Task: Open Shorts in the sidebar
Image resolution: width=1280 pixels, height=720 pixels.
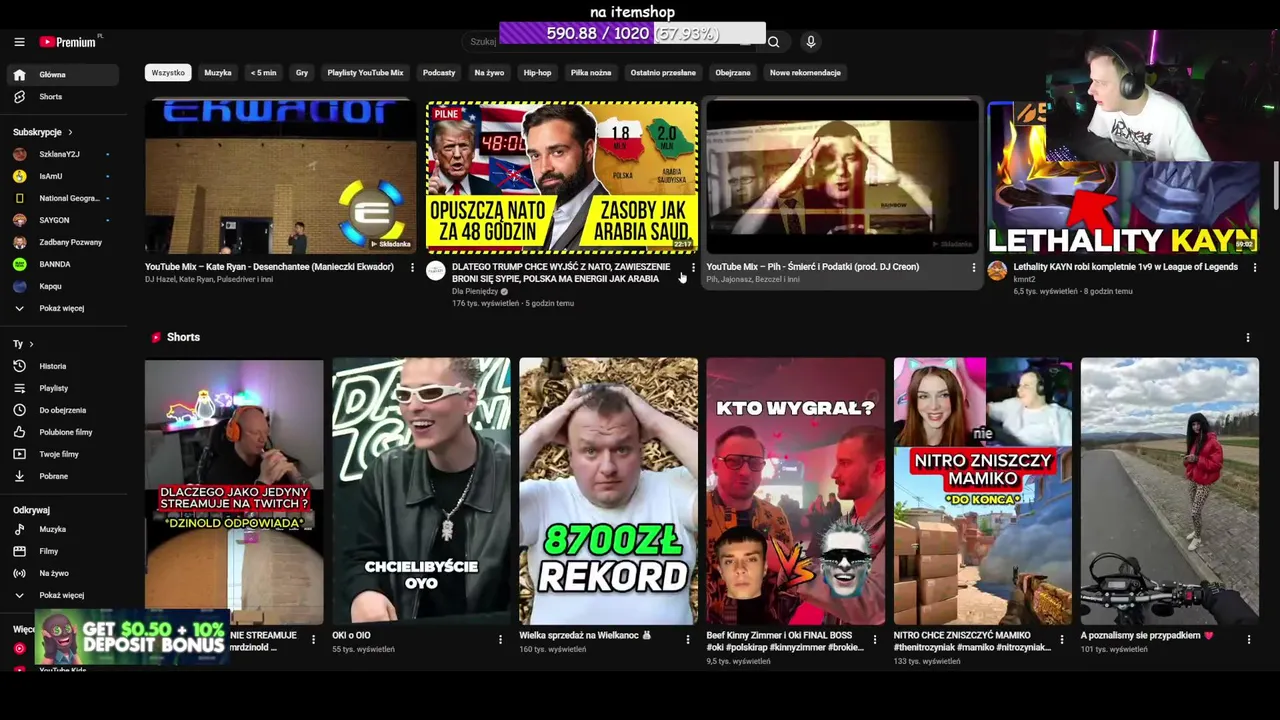Action: coord(63,97)
